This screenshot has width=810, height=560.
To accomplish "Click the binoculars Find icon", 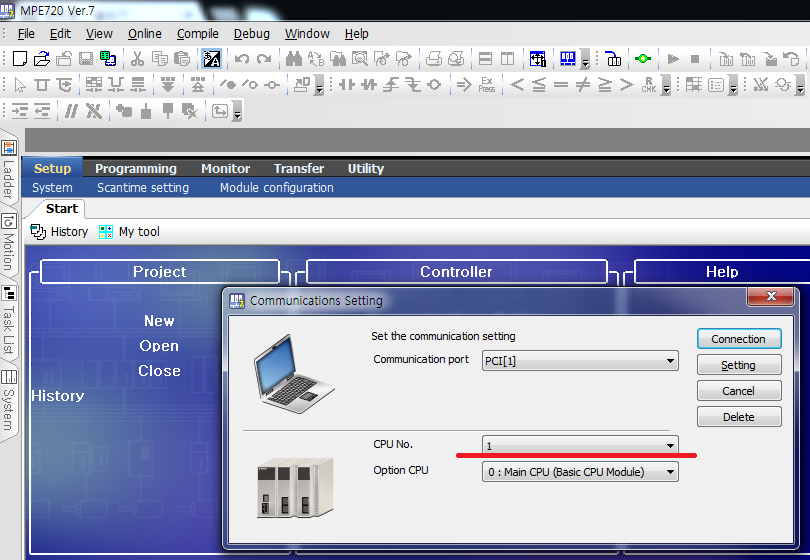I will pos(293,59).
